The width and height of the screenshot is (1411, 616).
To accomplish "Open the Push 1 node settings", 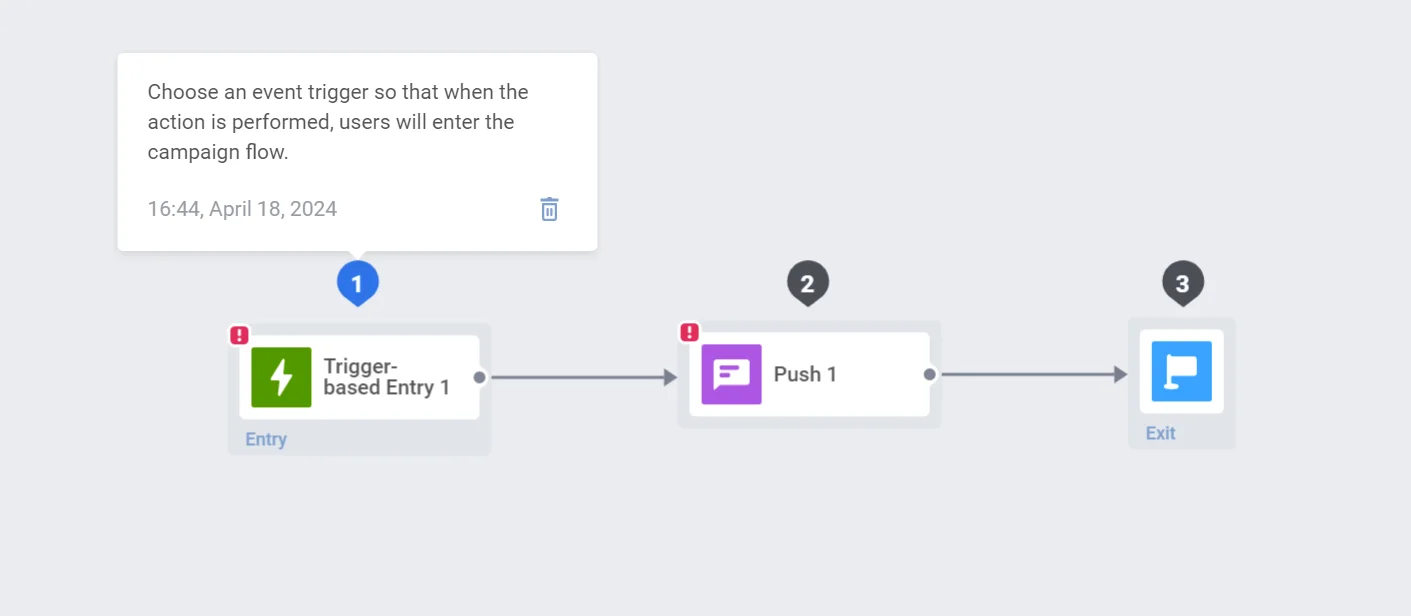I will click(x=806, y=373).
